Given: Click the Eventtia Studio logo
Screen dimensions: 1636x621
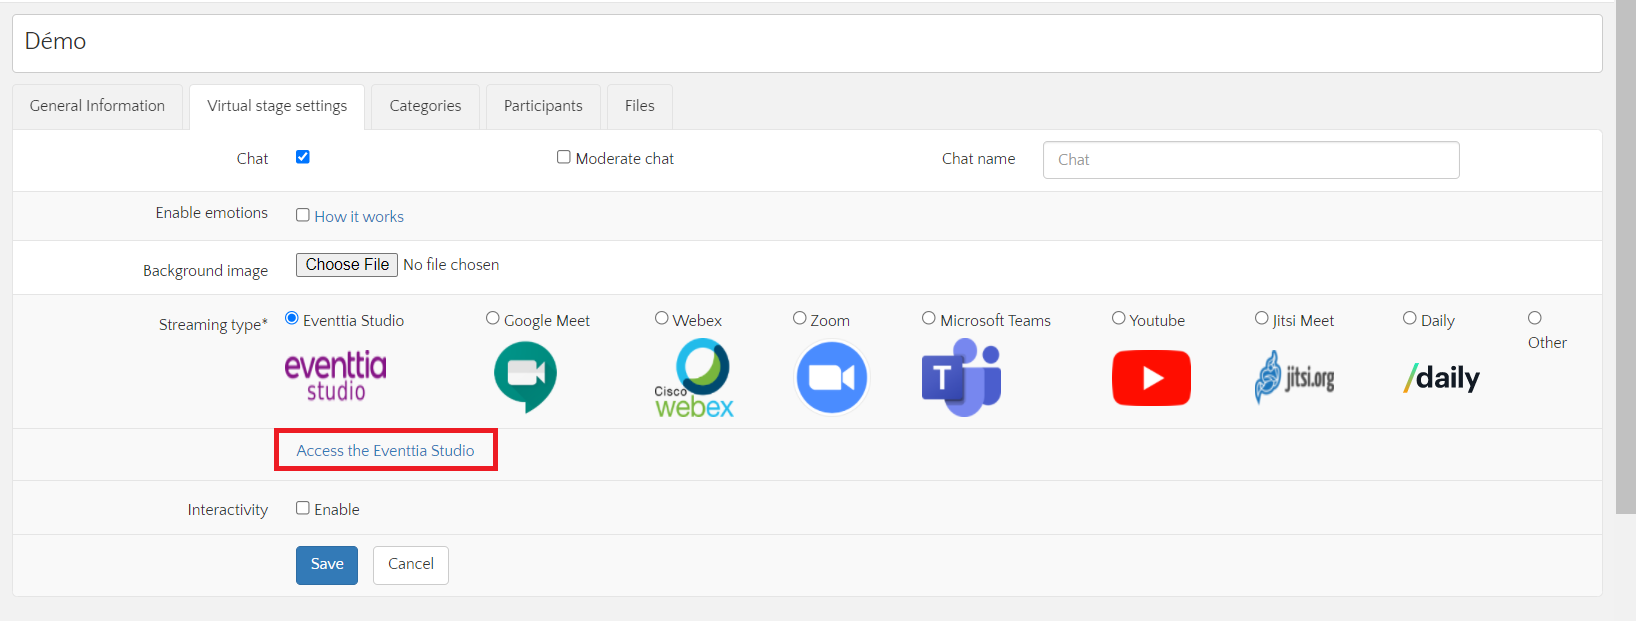Looking at the screenshot, I should pyautogui.click(x=335, y=377).
